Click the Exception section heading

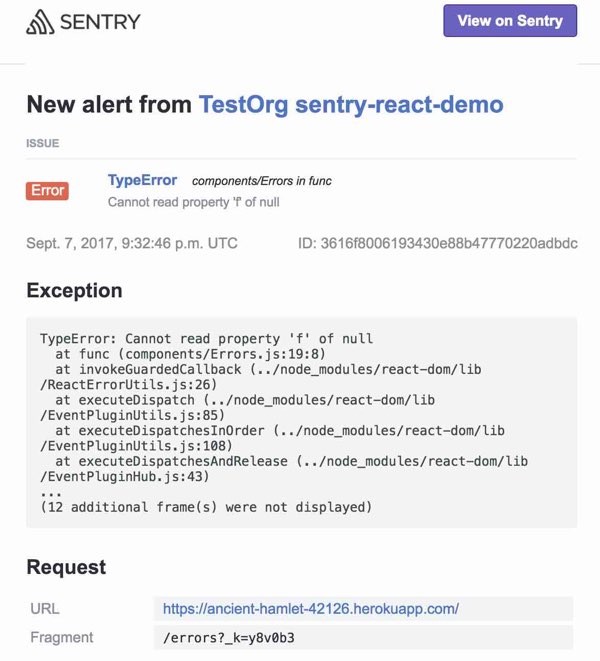pos(75,290)
